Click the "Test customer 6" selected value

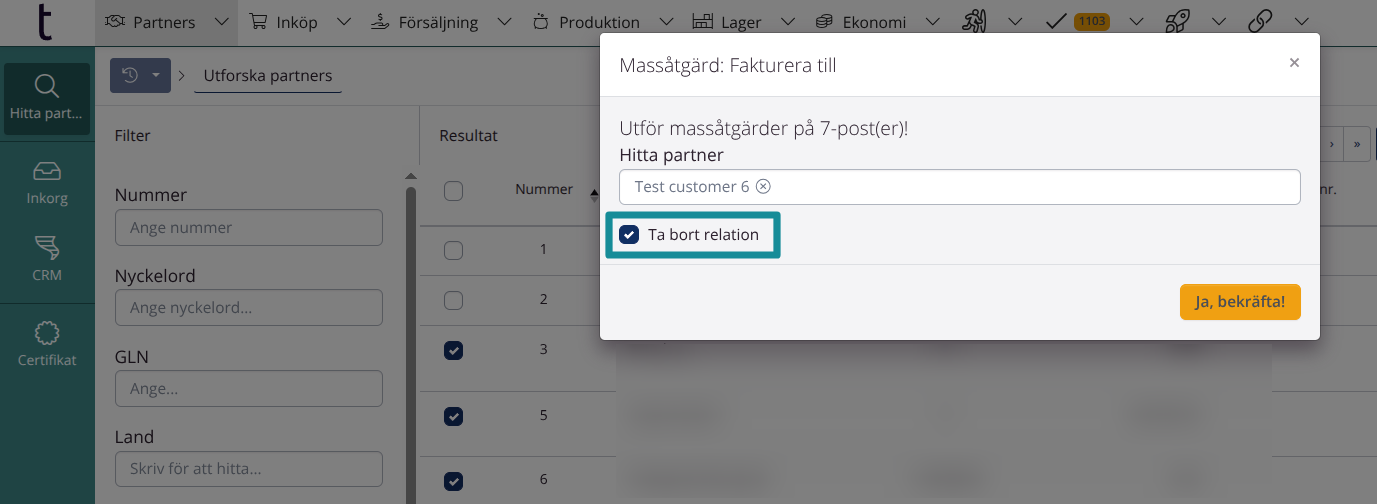[x=692, y=187]
